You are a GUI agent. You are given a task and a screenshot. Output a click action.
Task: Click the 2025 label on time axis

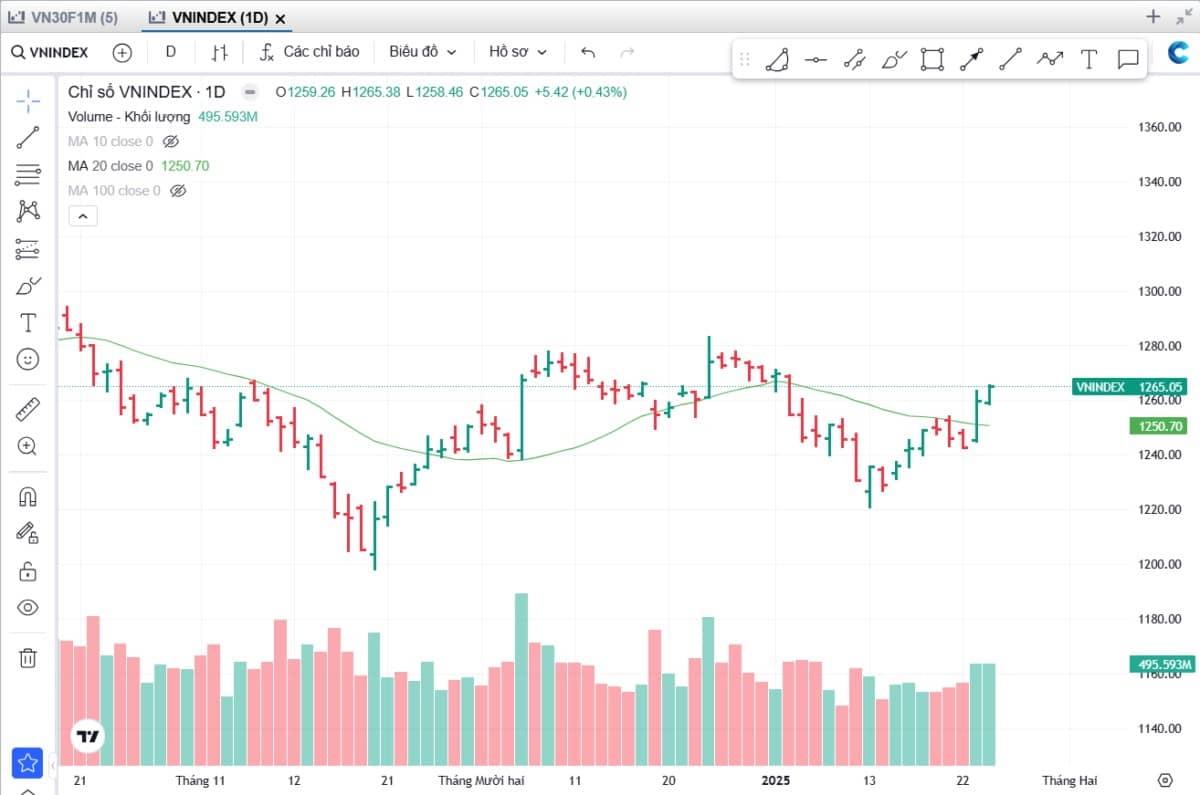pos(776,780)
